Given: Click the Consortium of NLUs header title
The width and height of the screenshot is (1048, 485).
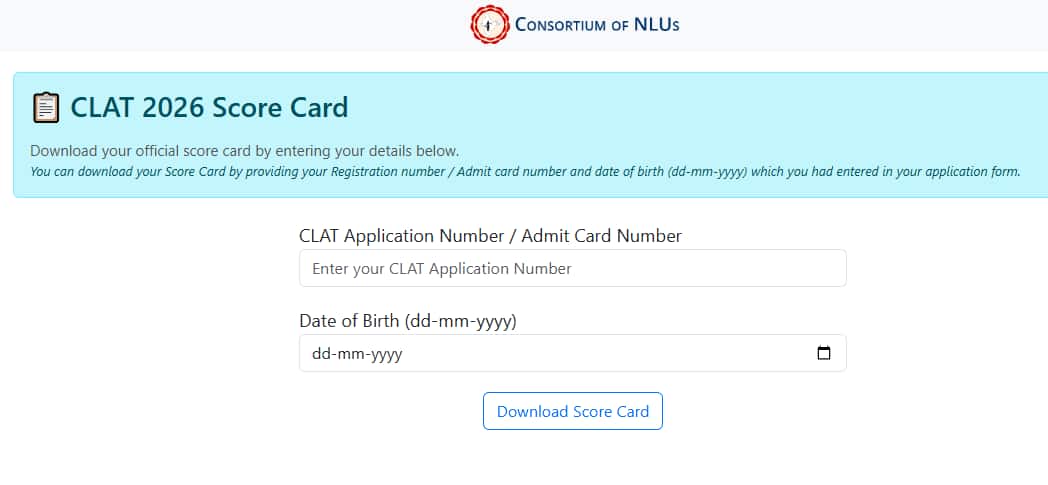Looking at the screenshot, I should coord(597,25).
